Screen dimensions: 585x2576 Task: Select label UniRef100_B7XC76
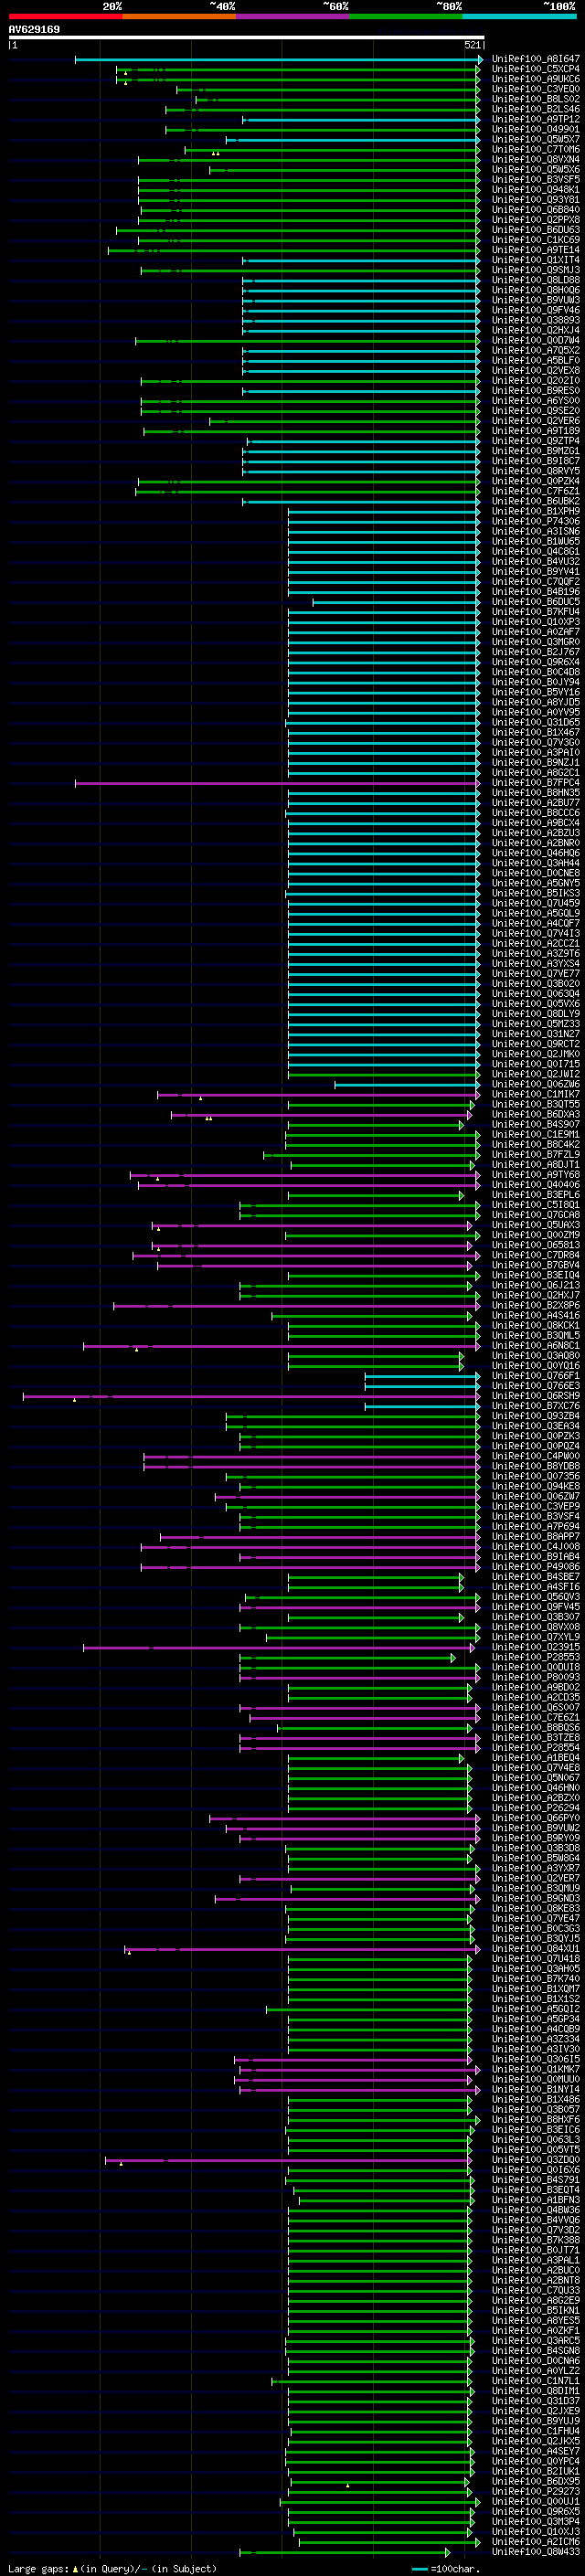(535, 1406)
